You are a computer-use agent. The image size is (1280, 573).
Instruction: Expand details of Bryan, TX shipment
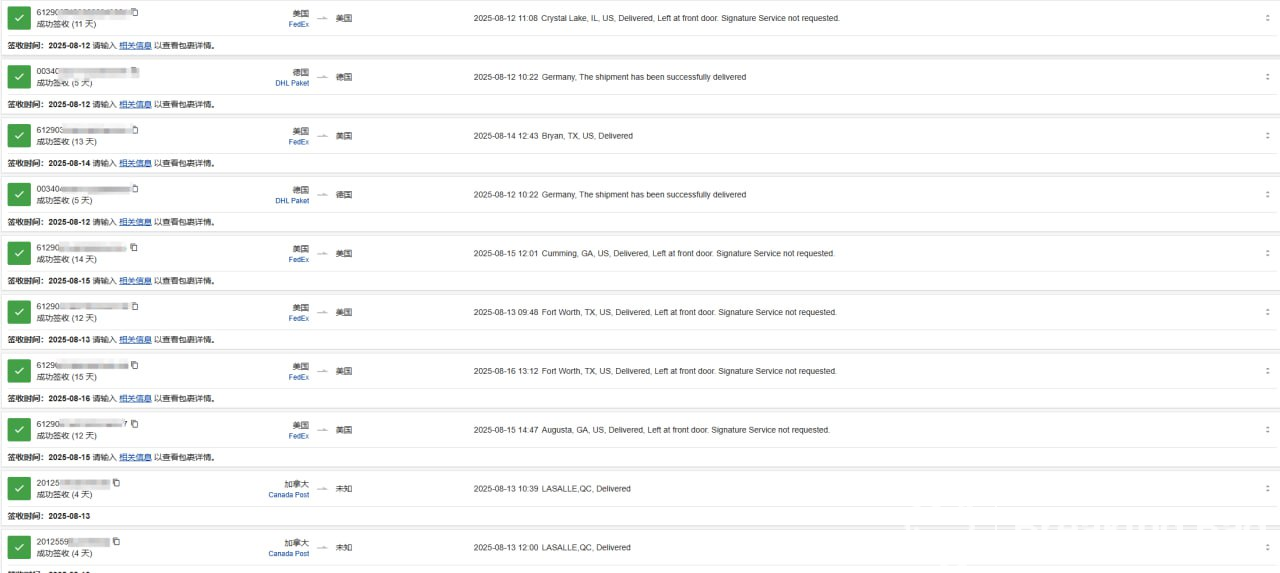pos(1268,136)
